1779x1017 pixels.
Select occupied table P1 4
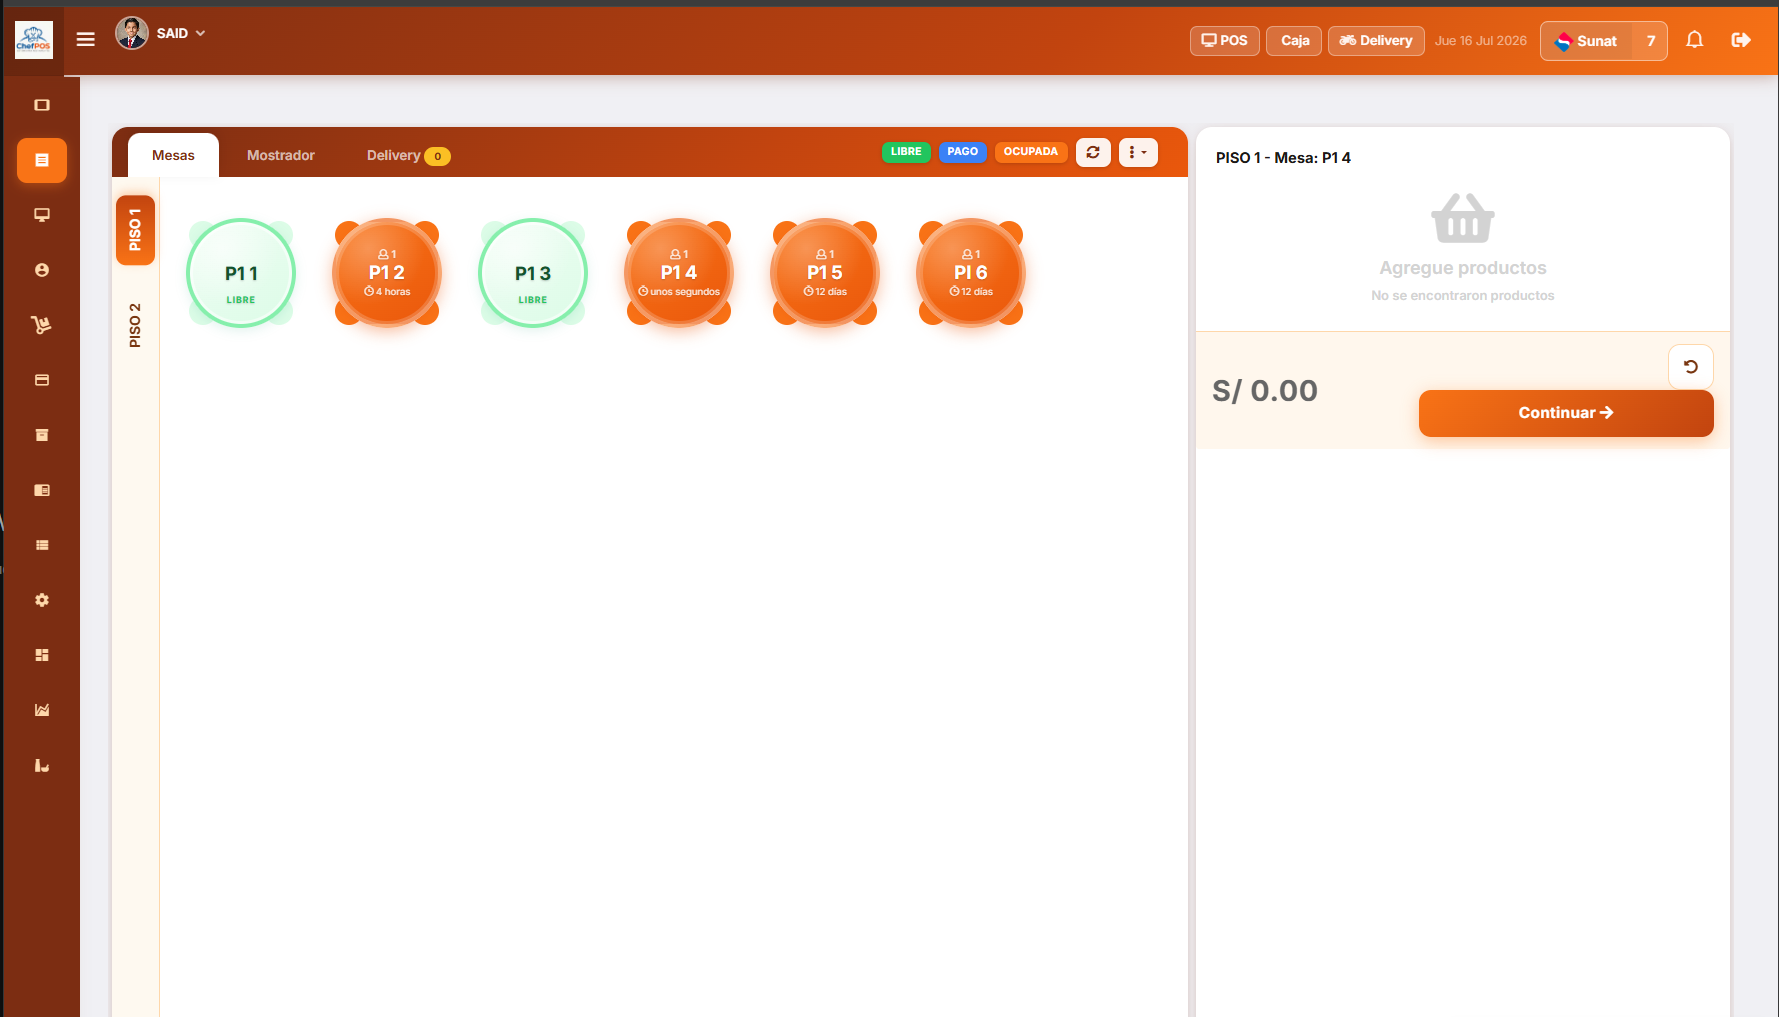coord(679,273)
